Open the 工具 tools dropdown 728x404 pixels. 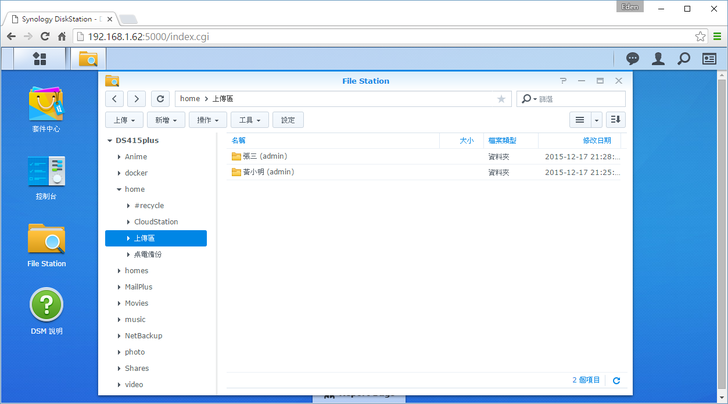(250, 120)
